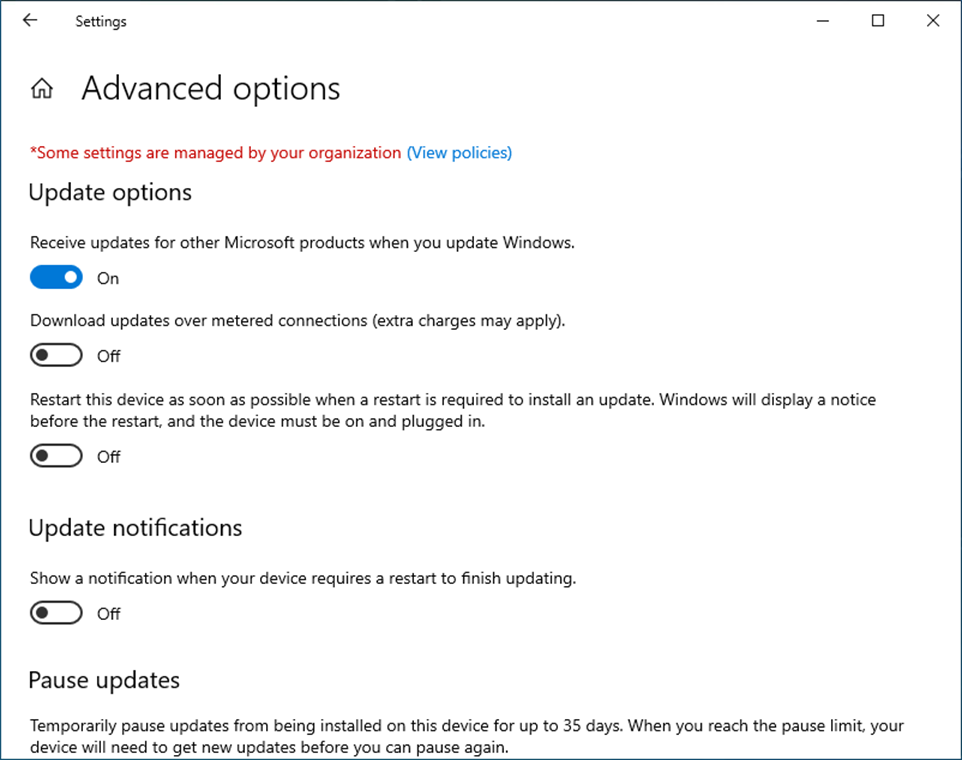Minimize the Settings window

coord(823,21)
